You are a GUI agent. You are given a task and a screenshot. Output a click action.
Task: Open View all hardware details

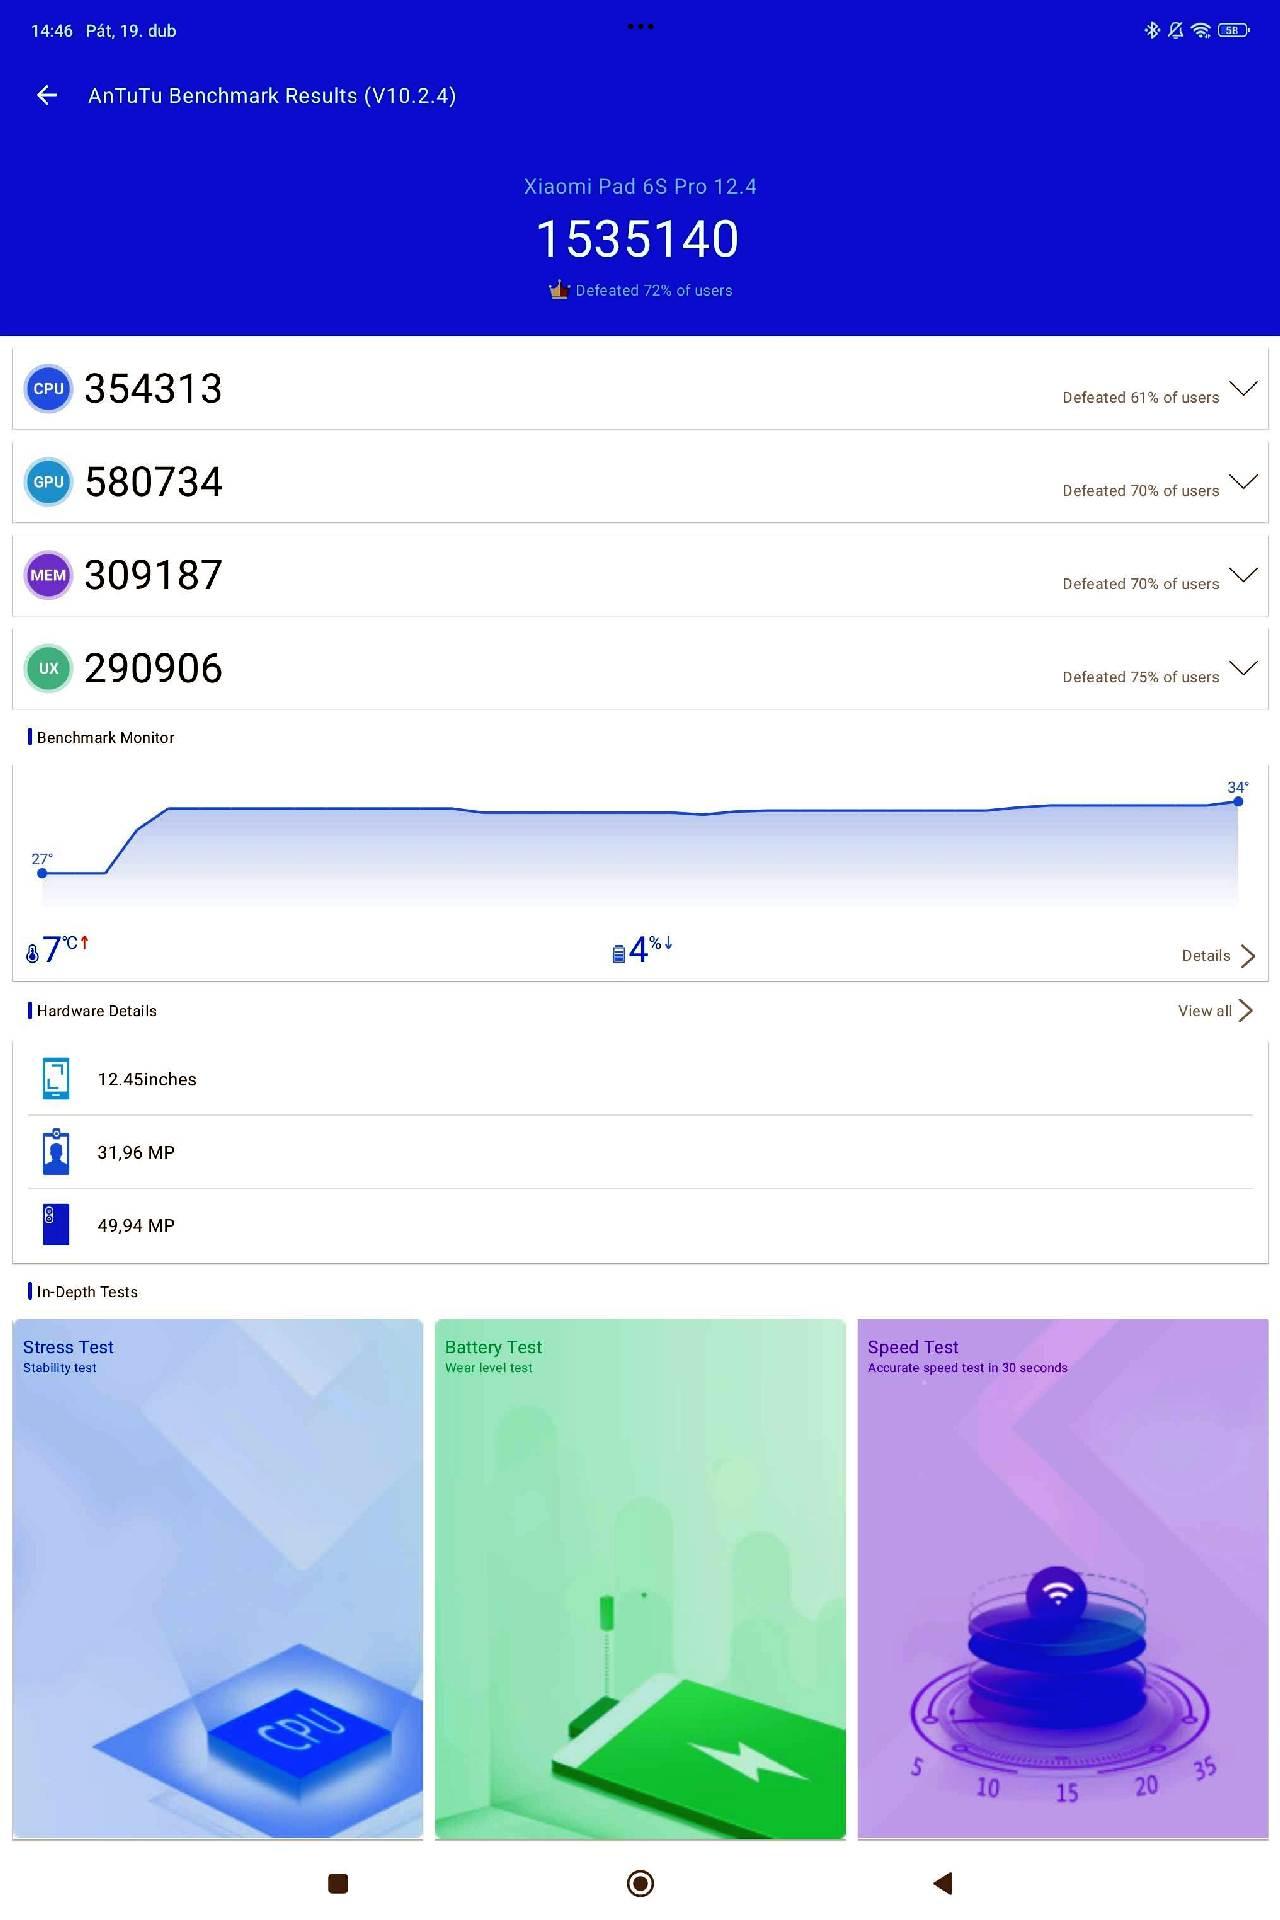pyautogui.click(x=1215, y=1011)
